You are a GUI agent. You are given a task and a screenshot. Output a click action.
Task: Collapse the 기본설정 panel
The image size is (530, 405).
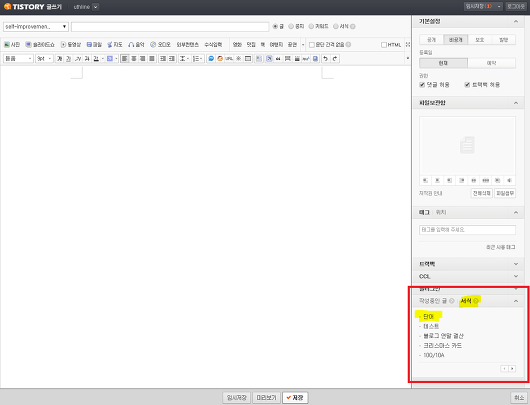[516, 21]
